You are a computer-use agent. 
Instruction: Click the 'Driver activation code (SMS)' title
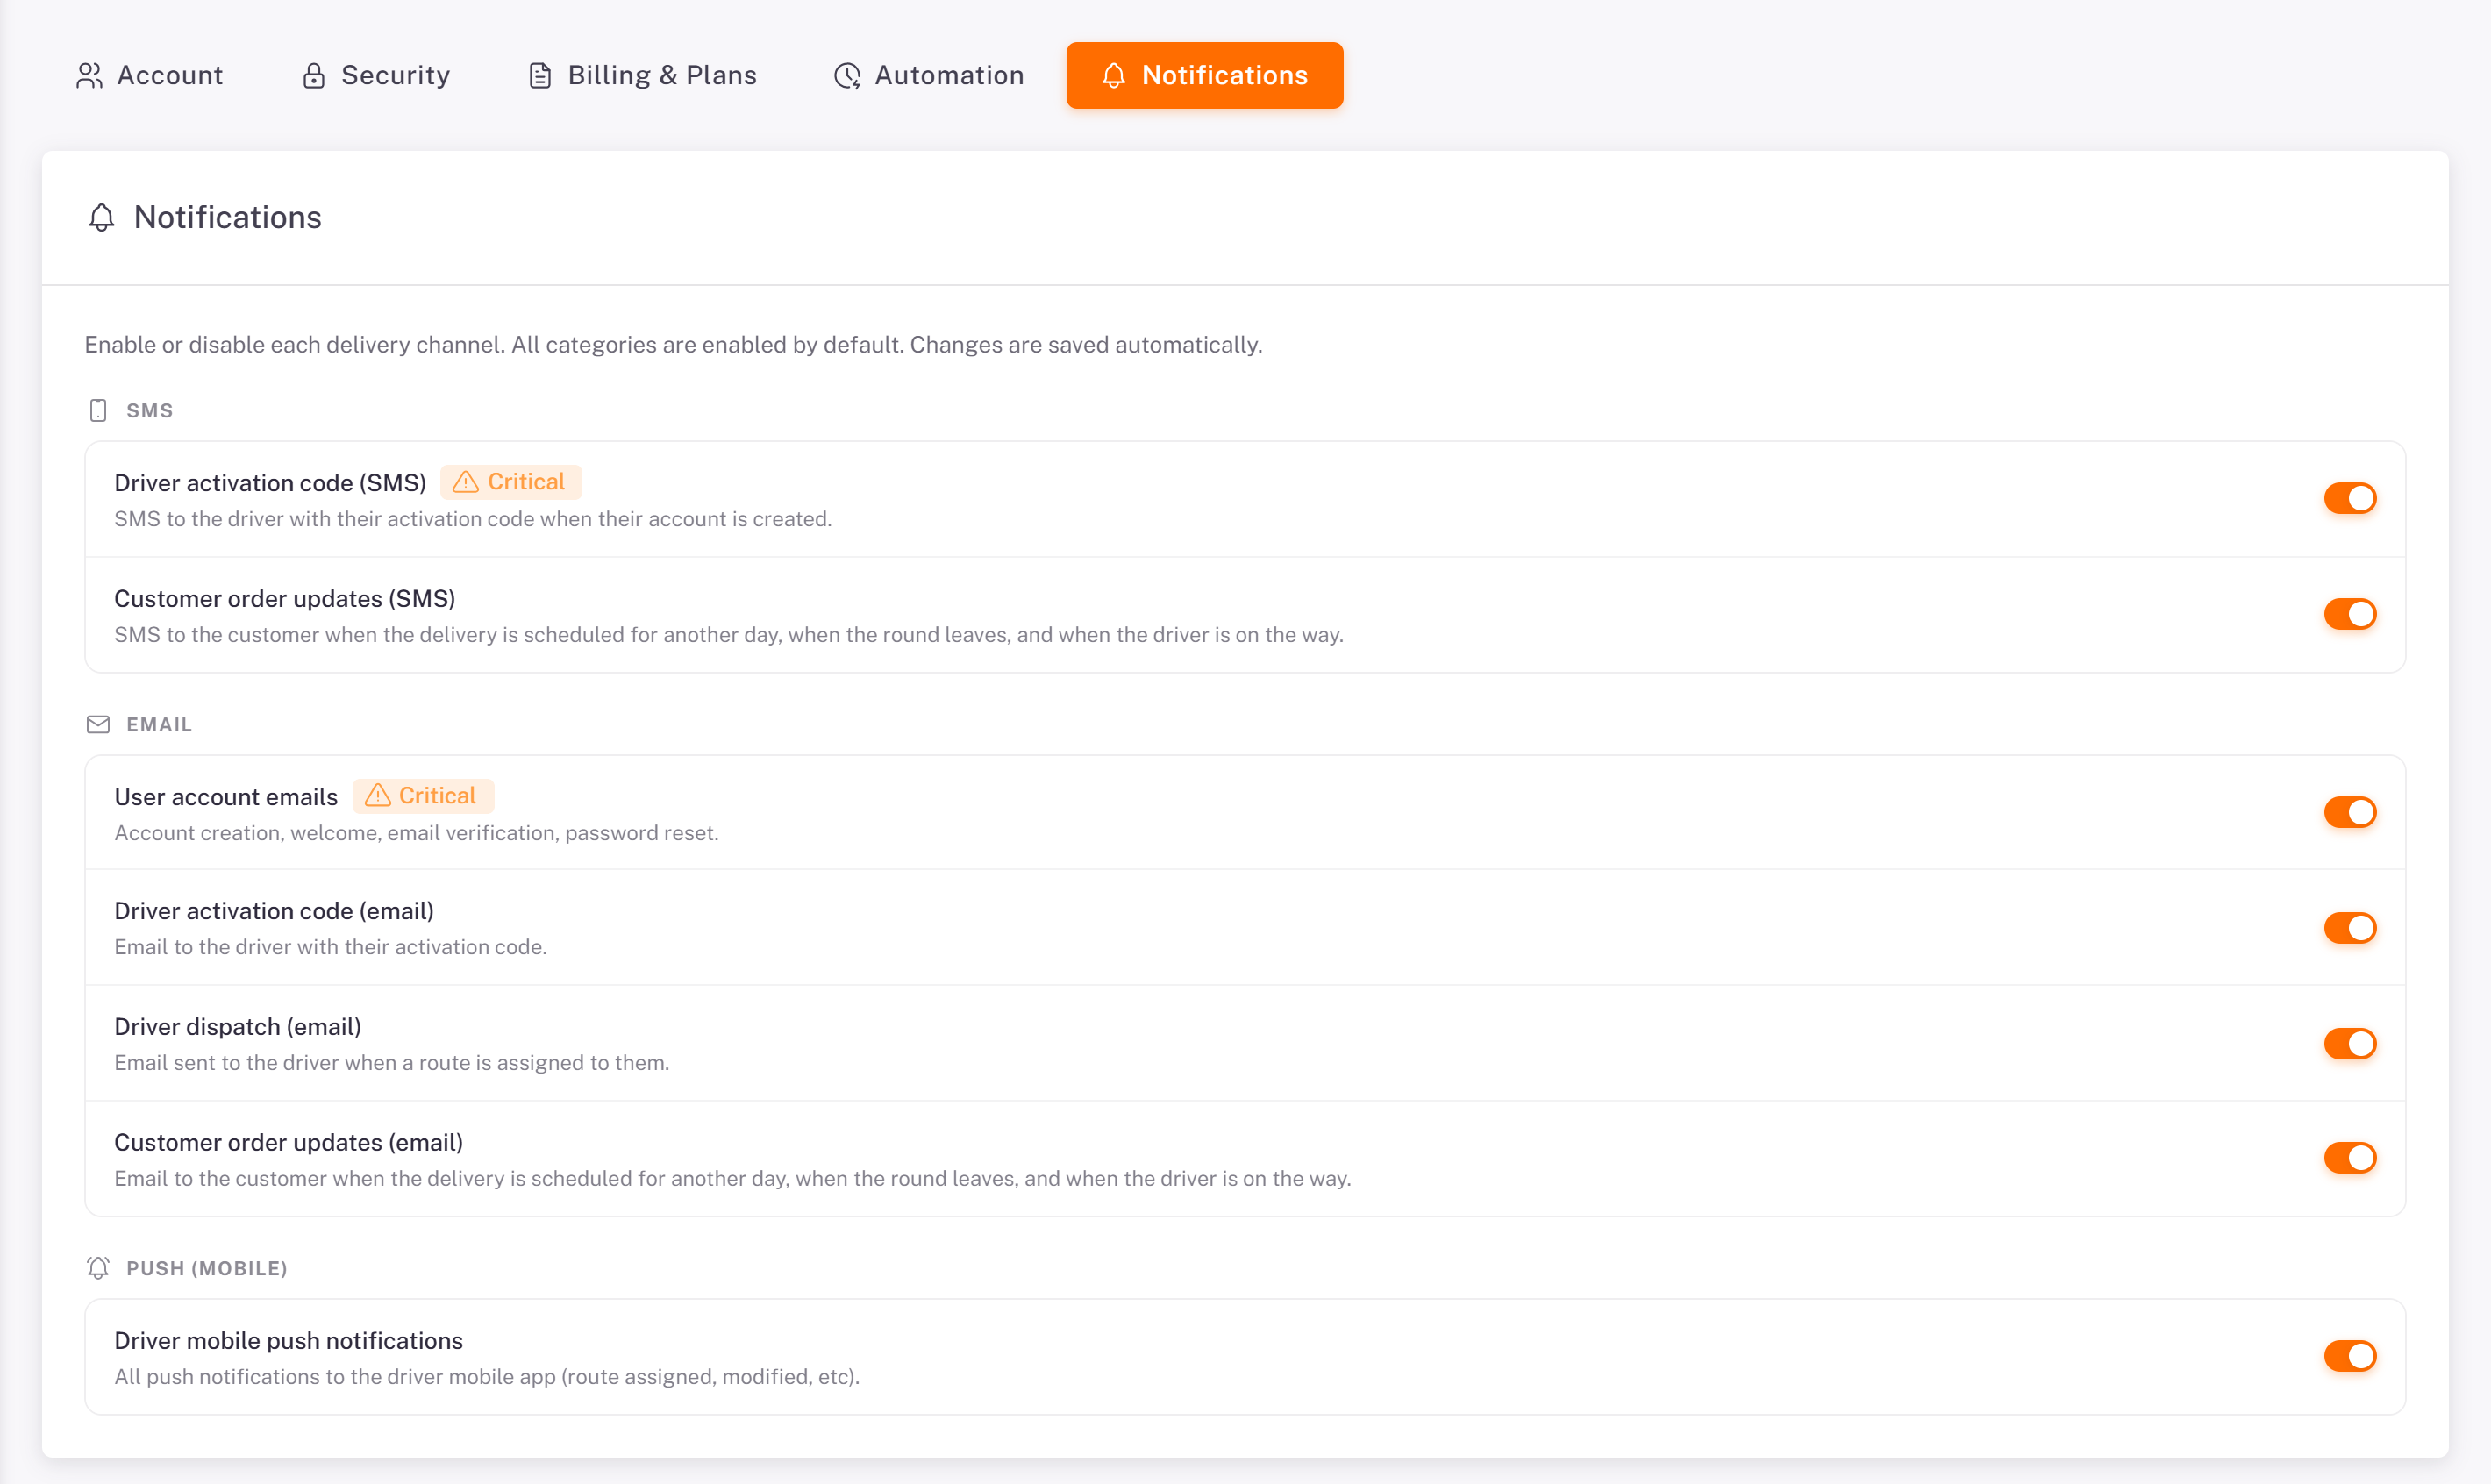pyautogui.click(x=270, y=483)
